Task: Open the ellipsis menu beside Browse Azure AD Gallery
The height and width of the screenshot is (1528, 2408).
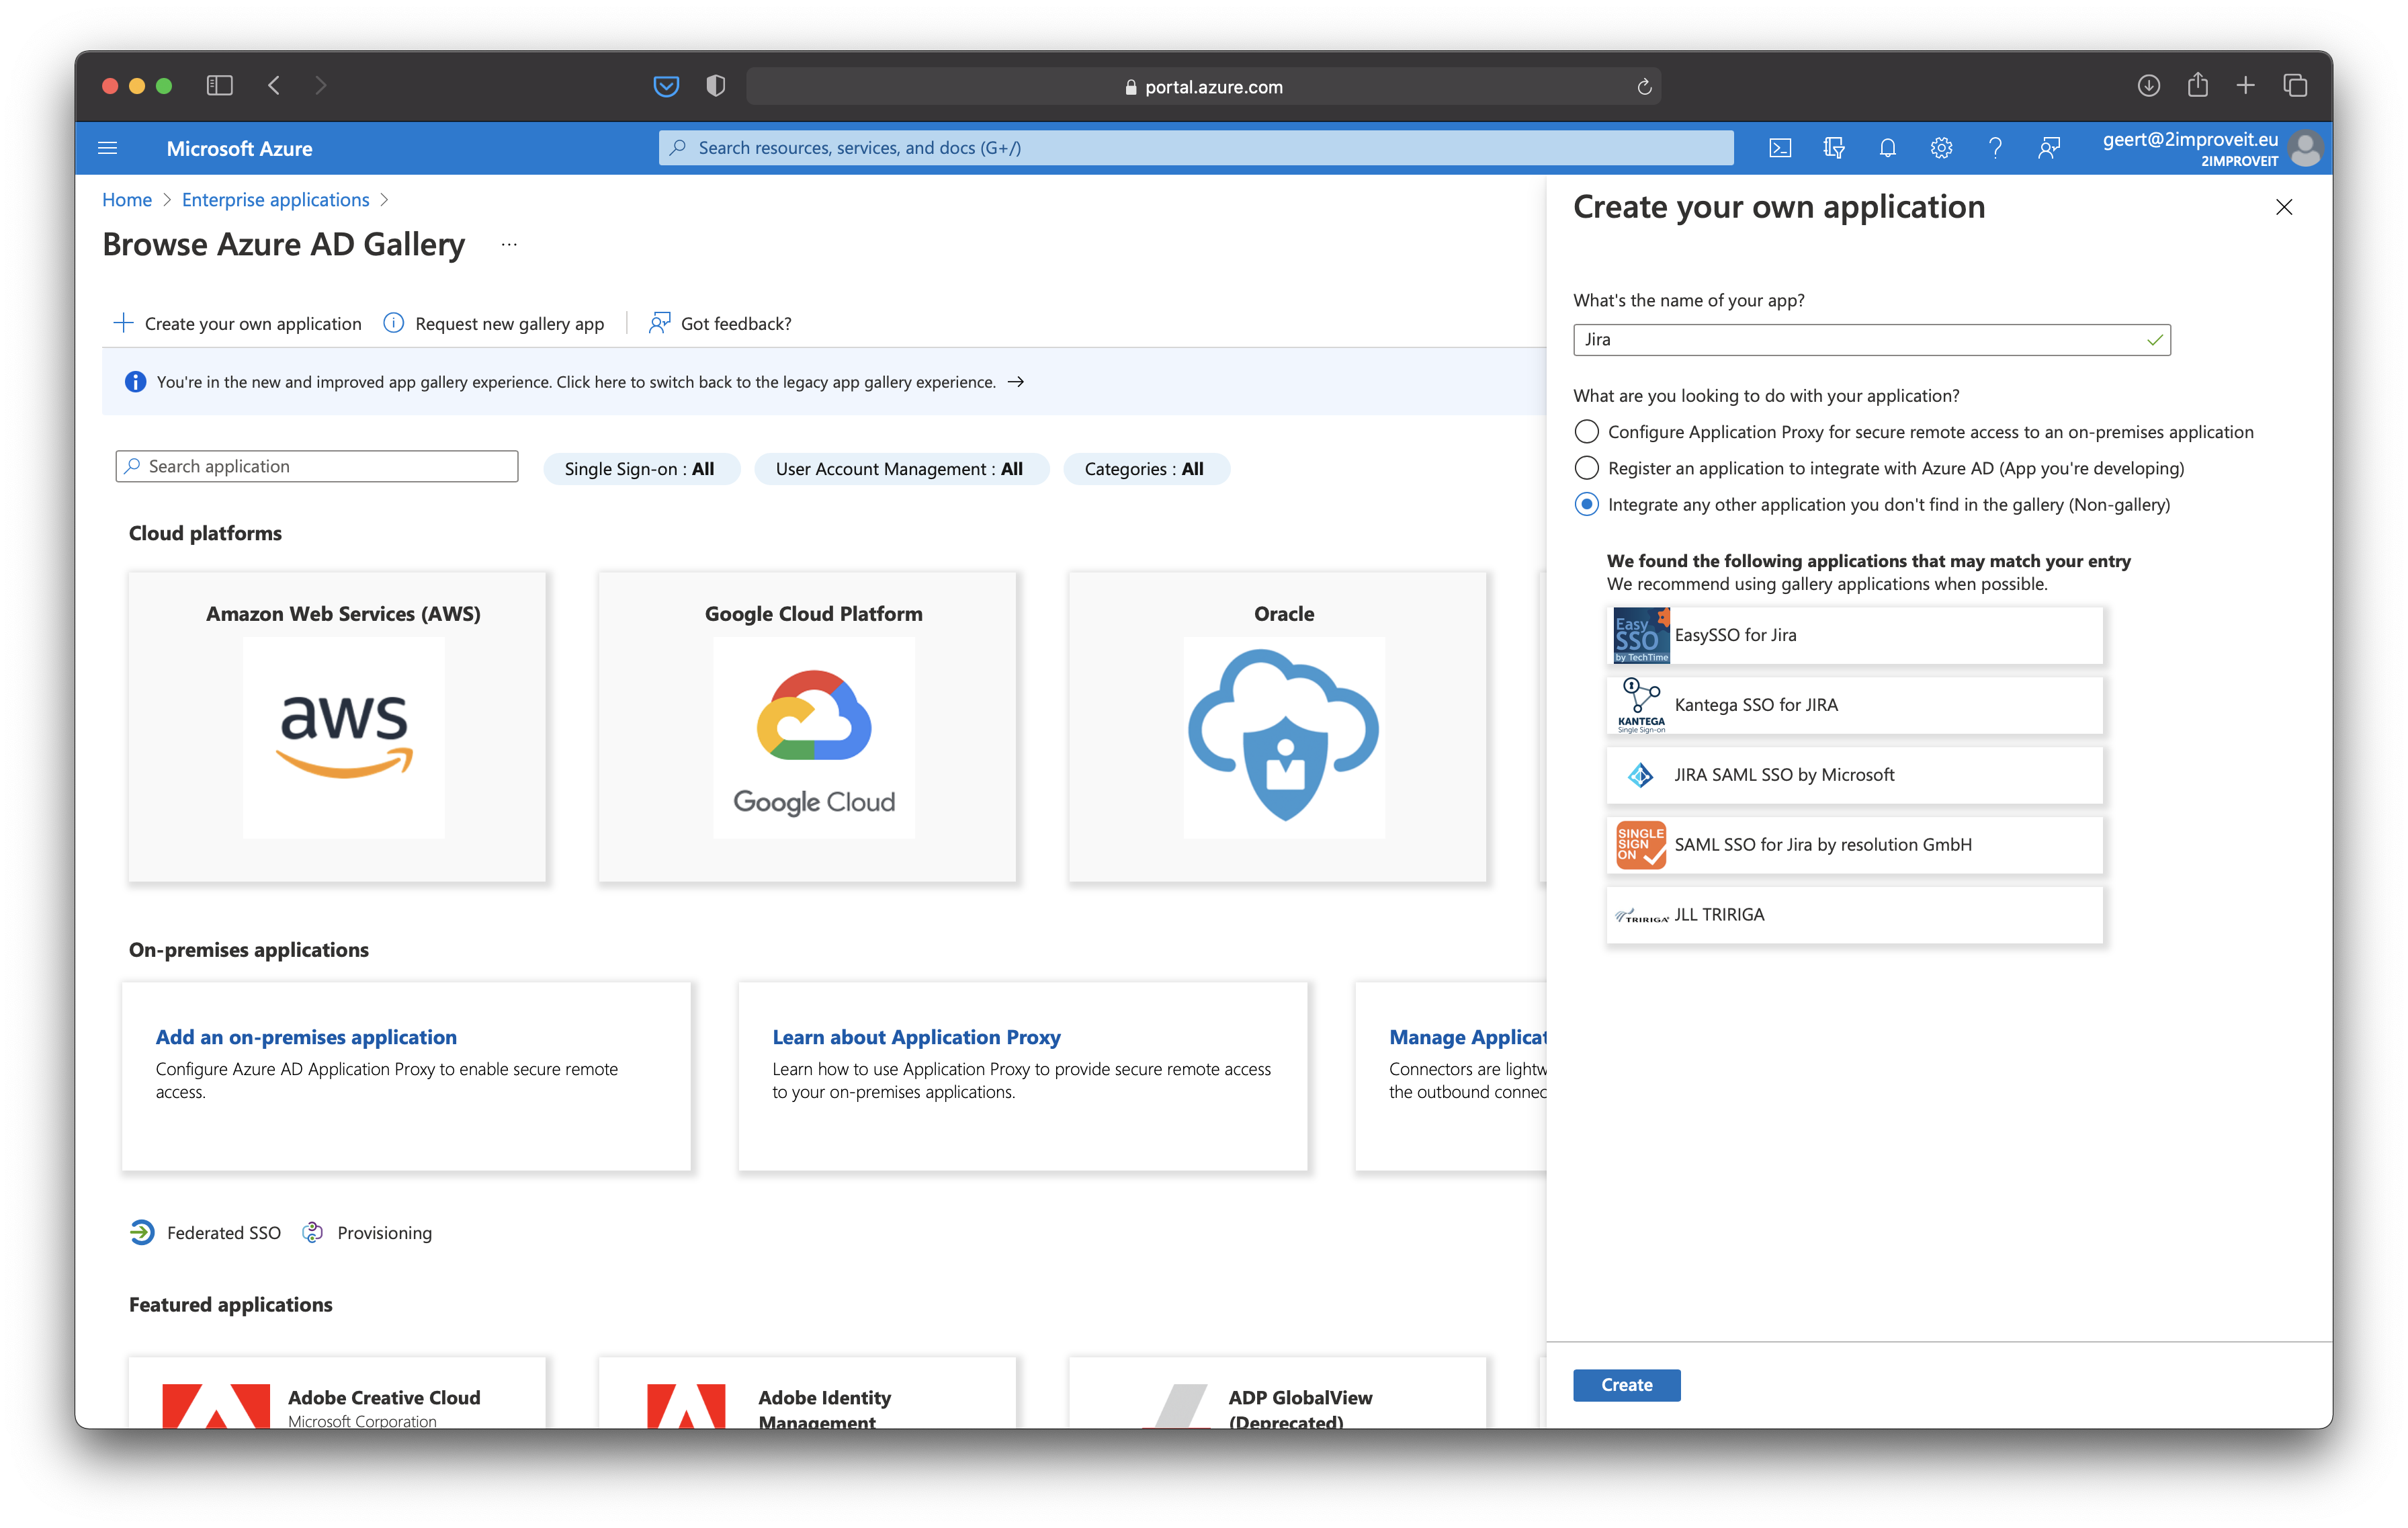Action: pos(509,245)
